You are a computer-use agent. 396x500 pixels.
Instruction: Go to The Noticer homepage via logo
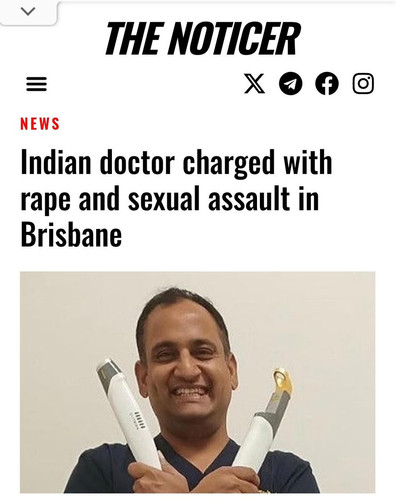point(202,38)
